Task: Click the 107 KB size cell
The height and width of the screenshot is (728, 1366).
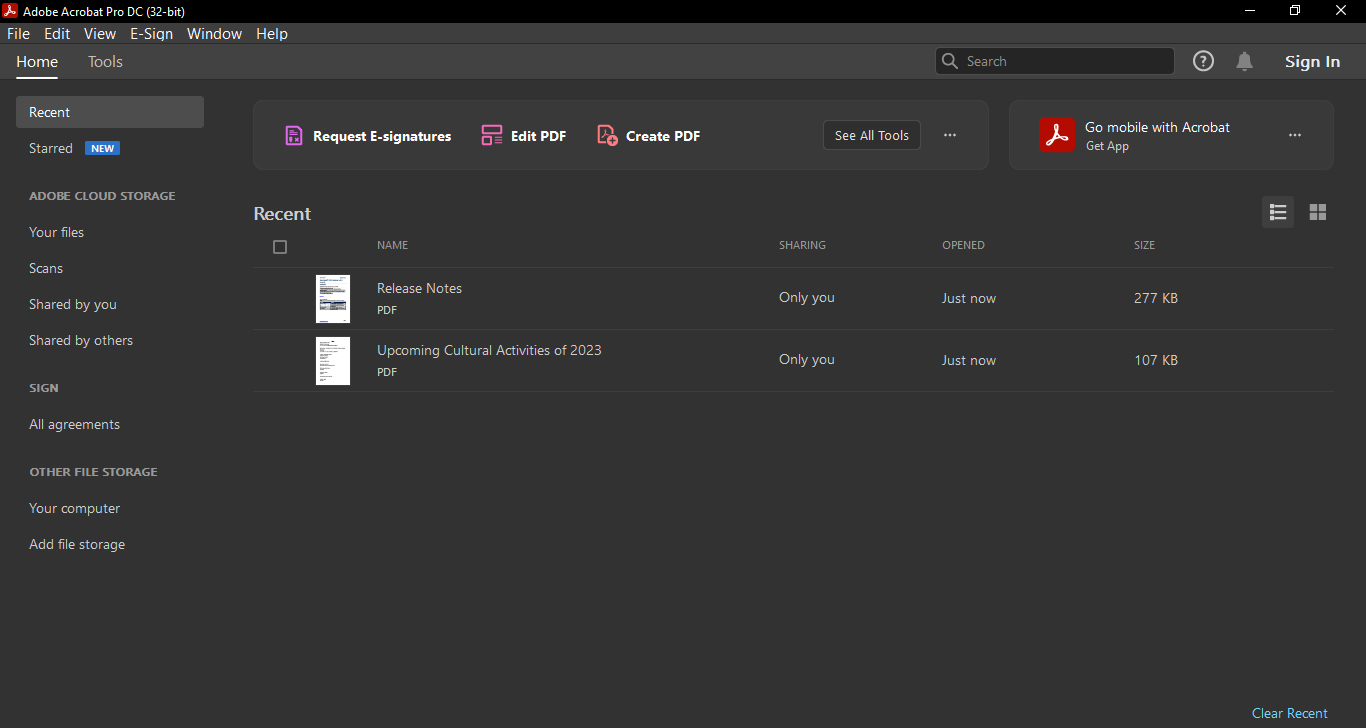Action: click(x=1156, y=360)
